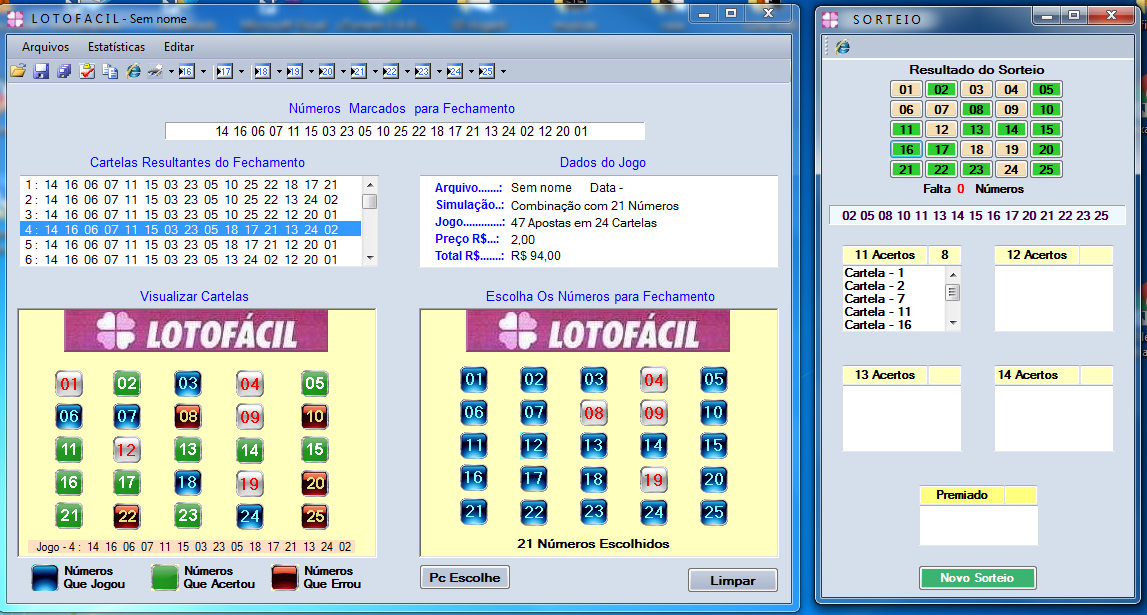The image size is (1147, 615).
Task: Click the Números Marcados para Fechamento field
Action: (405, 132)
